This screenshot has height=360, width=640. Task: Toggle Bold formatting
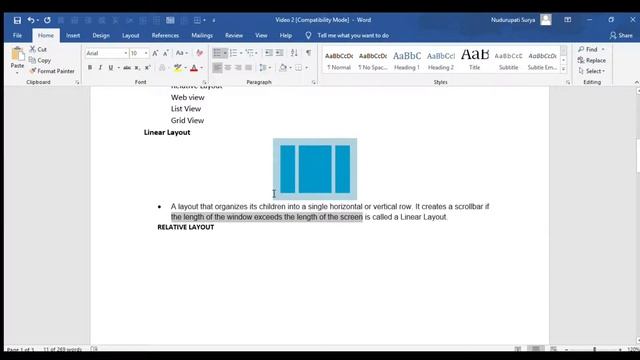coord(90,68)
